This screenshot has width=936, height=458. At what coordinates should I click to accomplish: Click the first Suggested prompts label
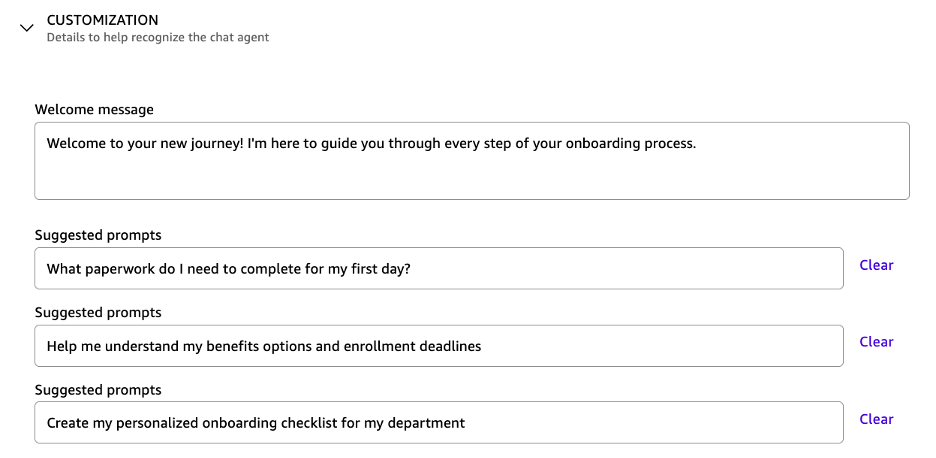(x=98, y=235)
